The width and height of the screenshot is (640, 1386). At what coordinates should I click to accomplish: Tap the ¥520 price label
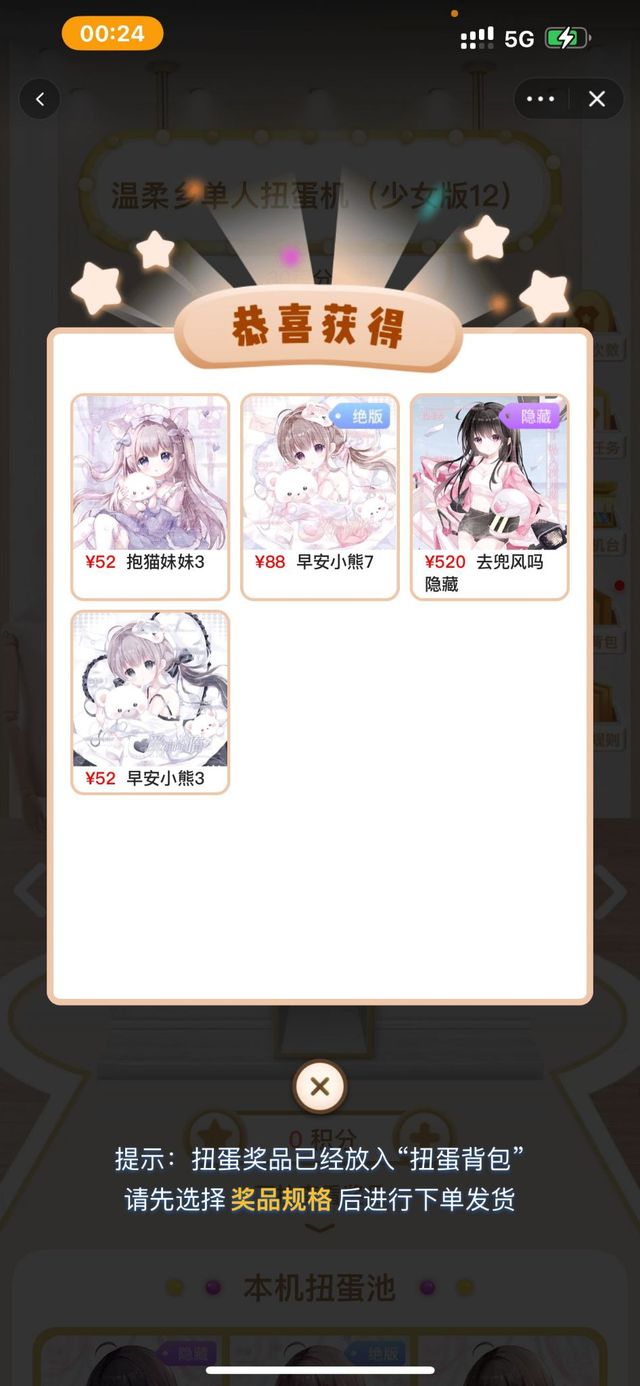pos(445,562)
